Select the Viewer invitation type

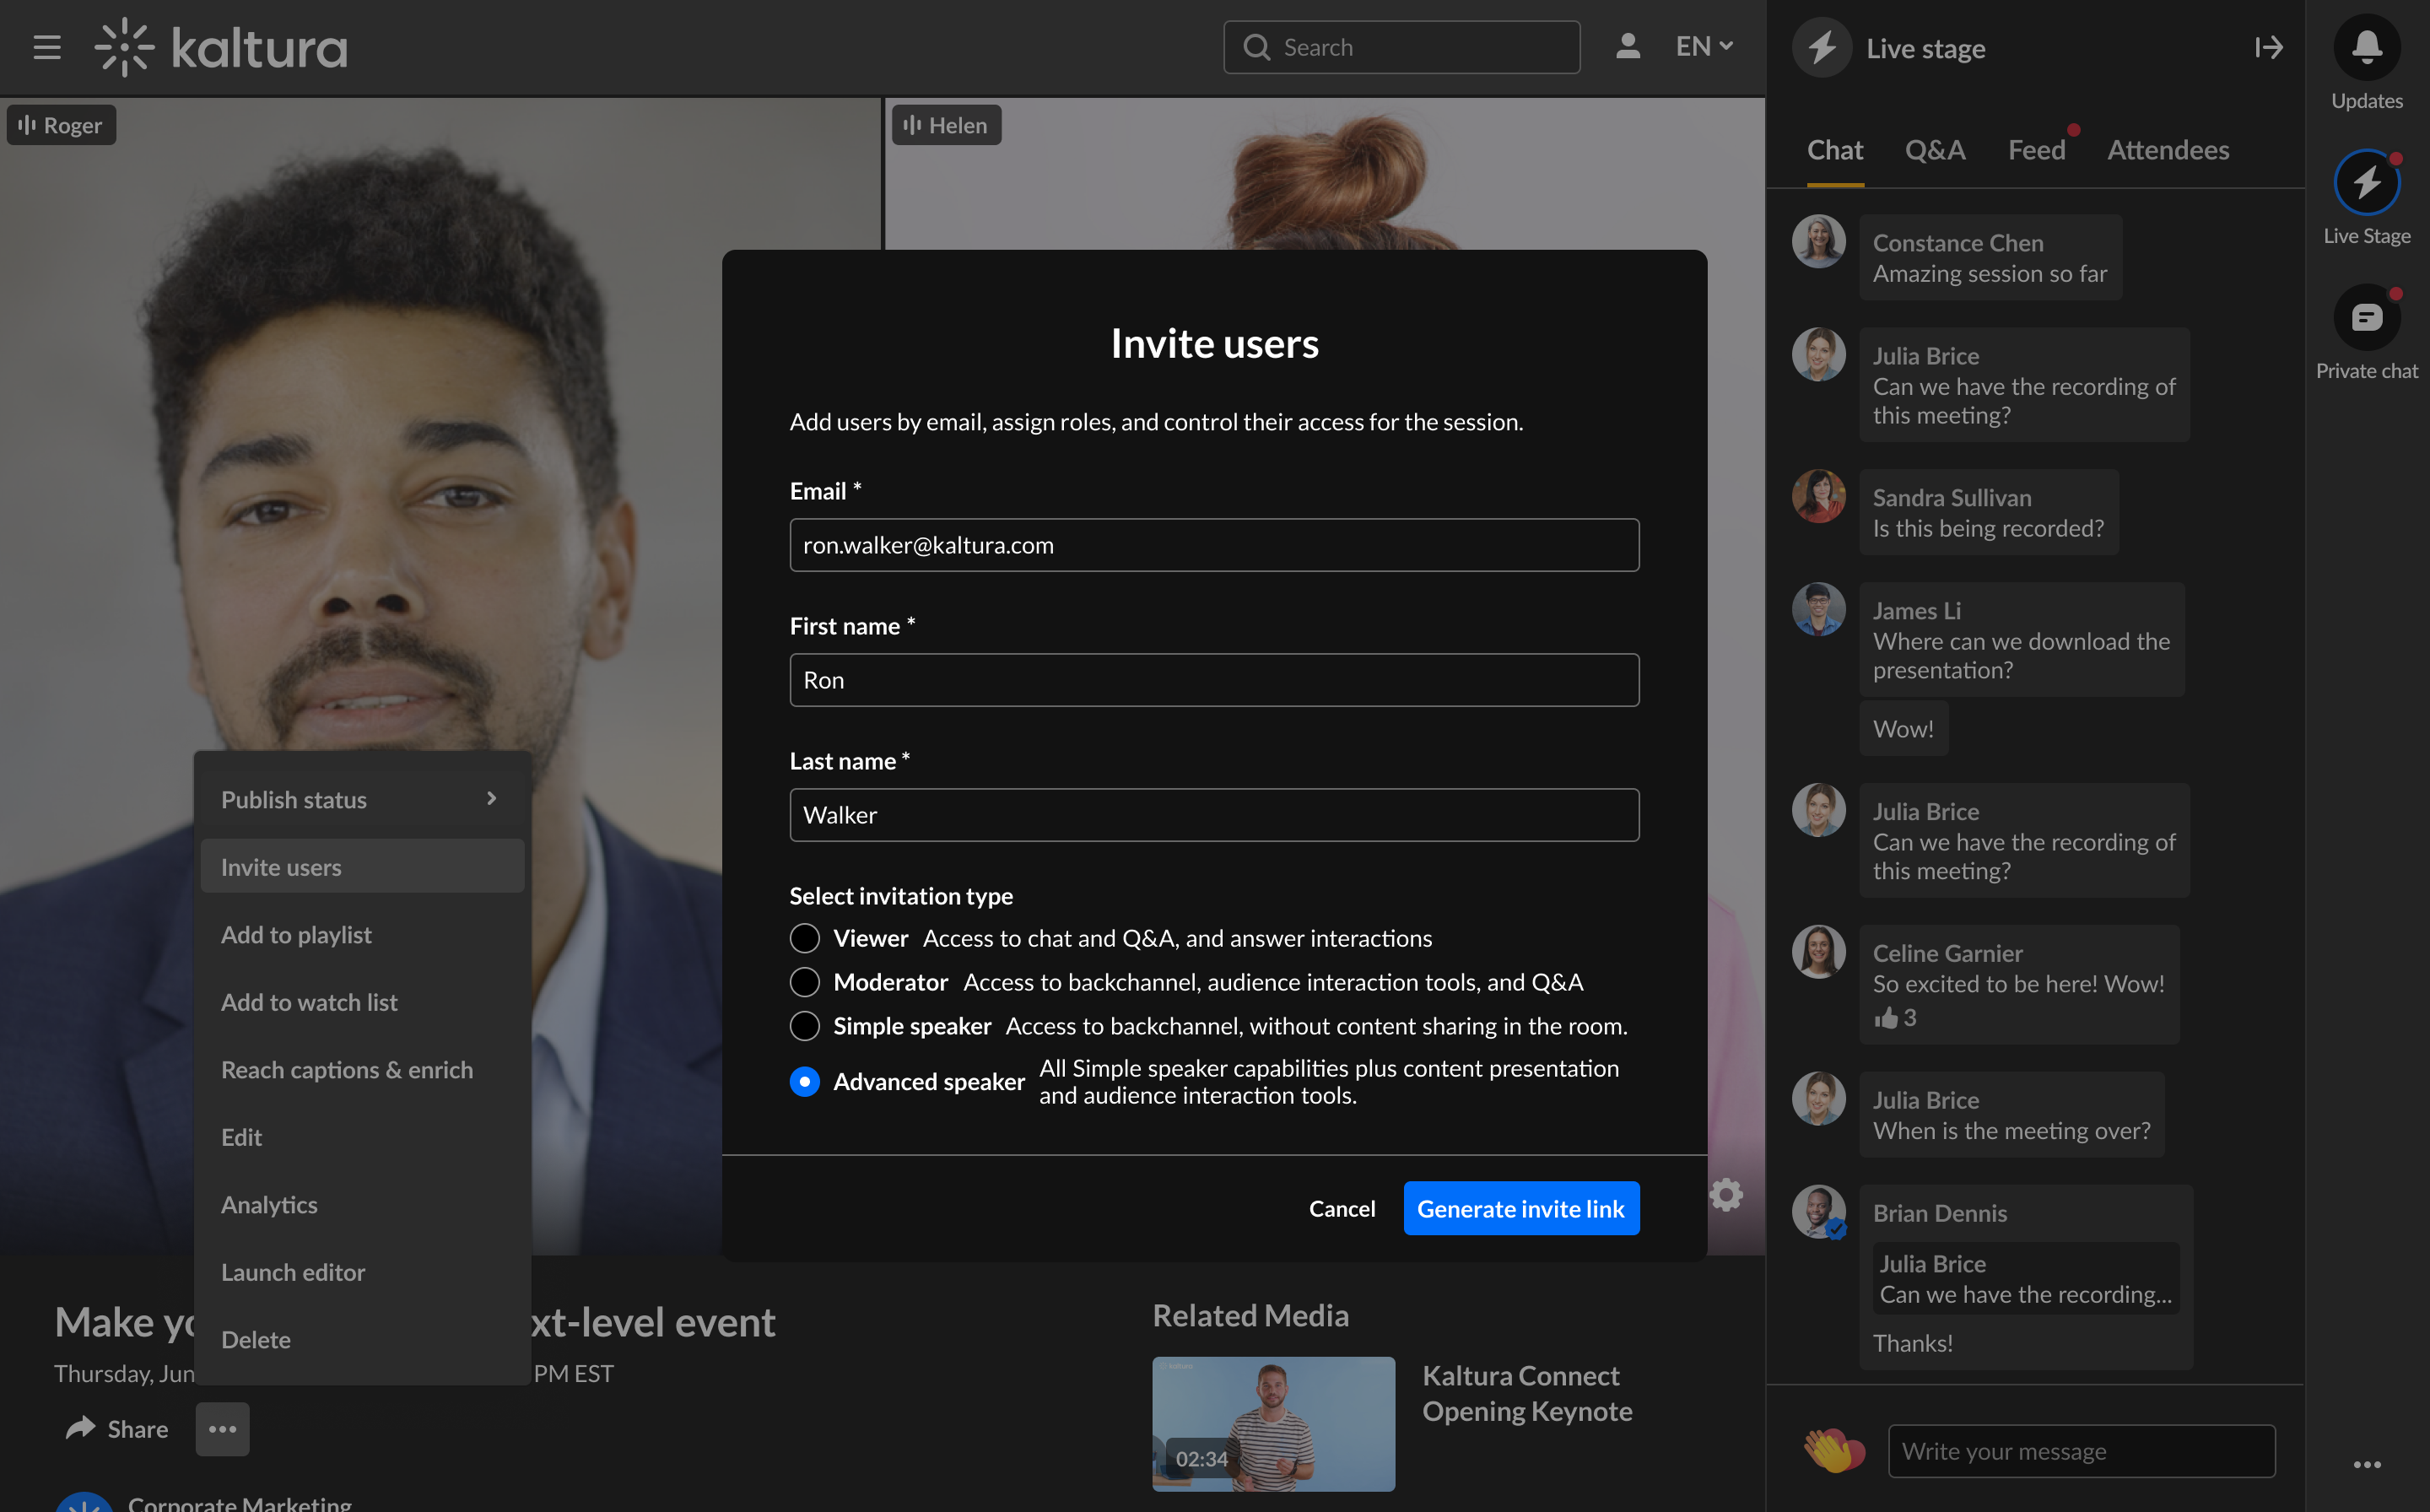click(805, 938)
